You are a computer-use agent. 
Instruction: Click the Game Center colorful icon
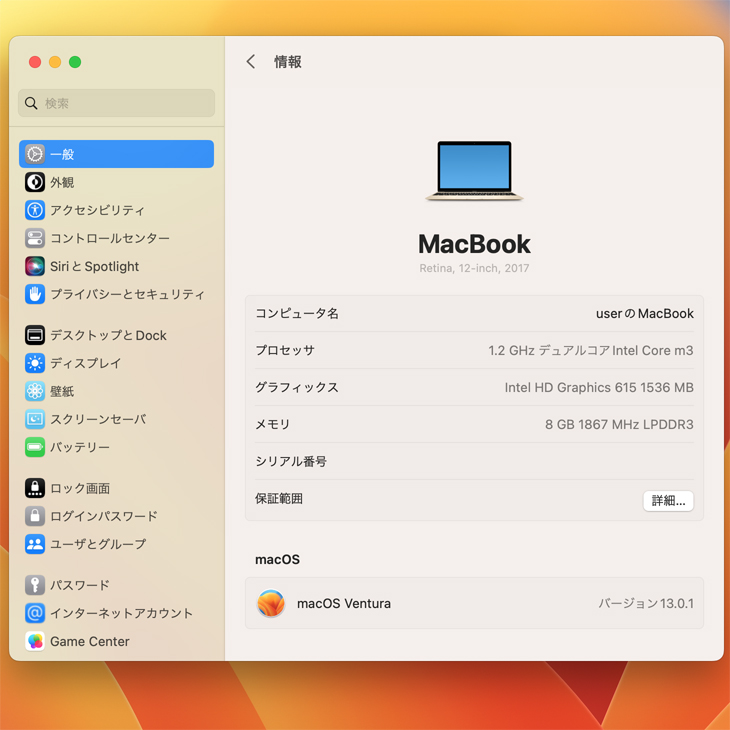point(35,641)
